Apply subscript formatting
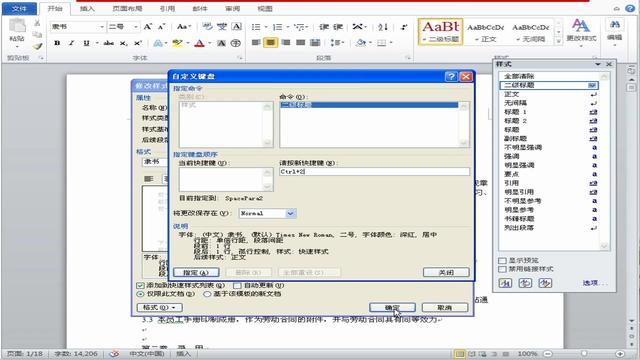Viewport: 640px width, 360px height. click(x=124, y=43)
